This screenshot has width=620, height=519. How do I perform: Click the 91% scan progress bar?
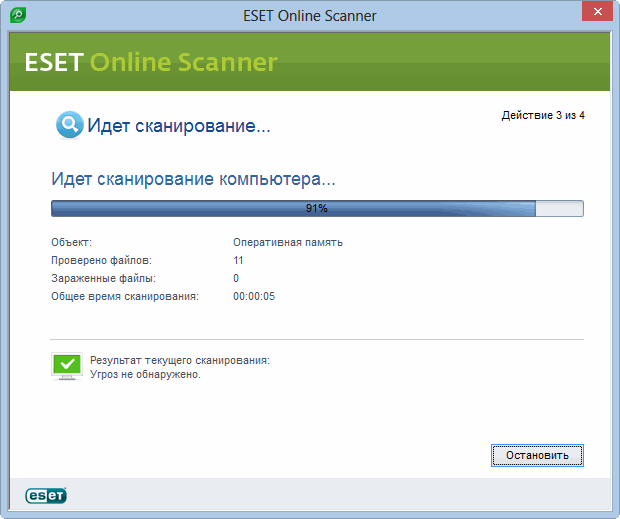click(317, 208)
